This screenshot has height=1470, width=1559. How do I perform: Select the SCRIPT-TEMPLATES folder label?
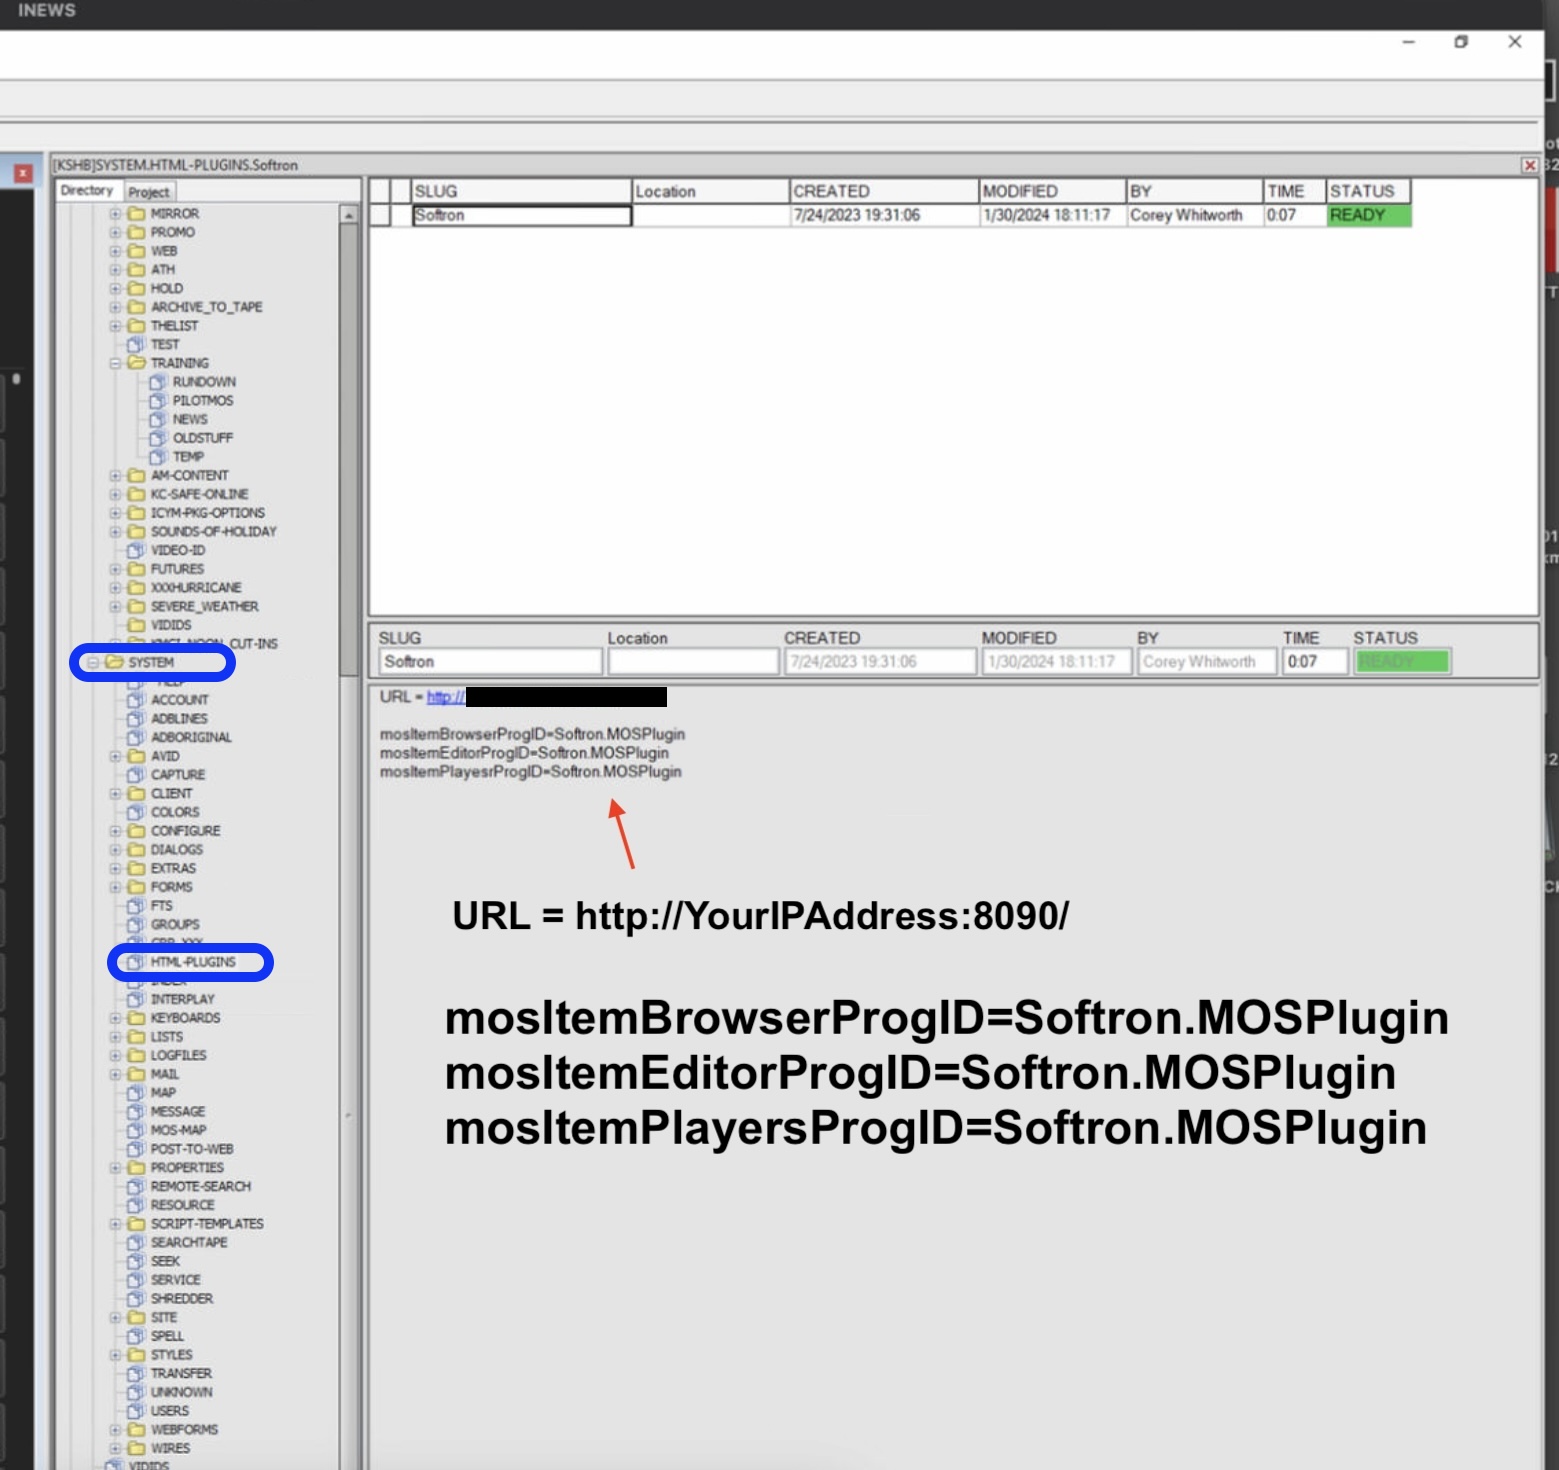(x=207, y=1224)
